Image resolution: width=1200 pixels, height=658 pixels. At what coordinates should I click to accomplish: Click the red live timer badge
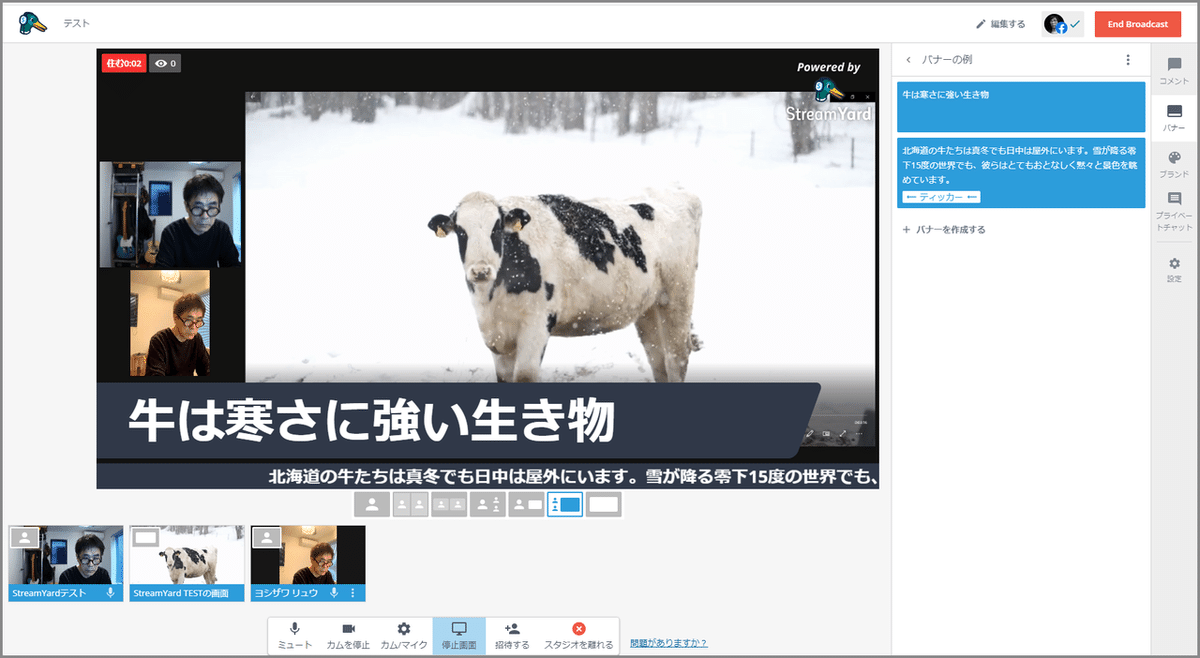click(x=124, y=63)
